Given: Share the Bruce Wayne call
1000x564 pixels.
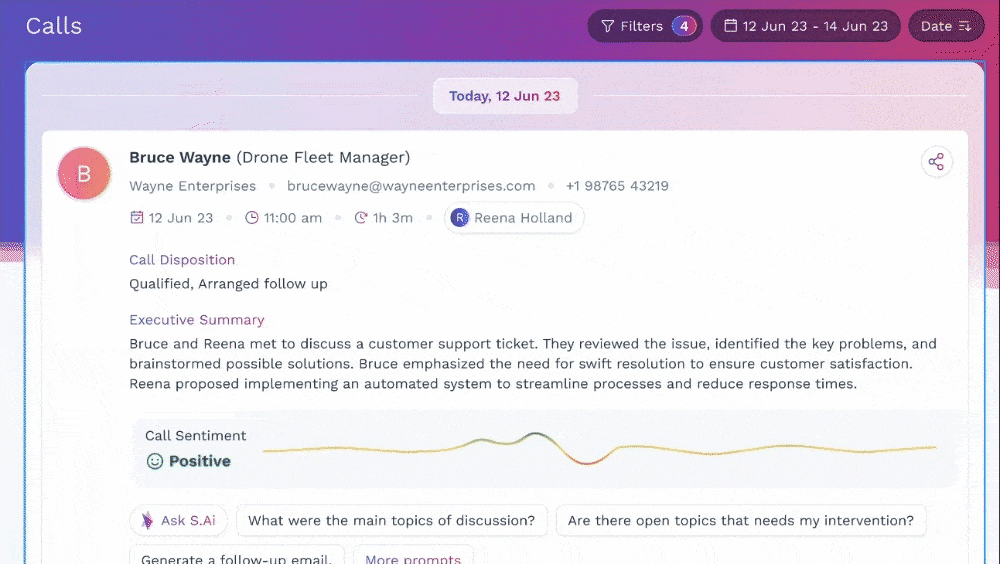Looking at the screenshot, I should (936, 161).
